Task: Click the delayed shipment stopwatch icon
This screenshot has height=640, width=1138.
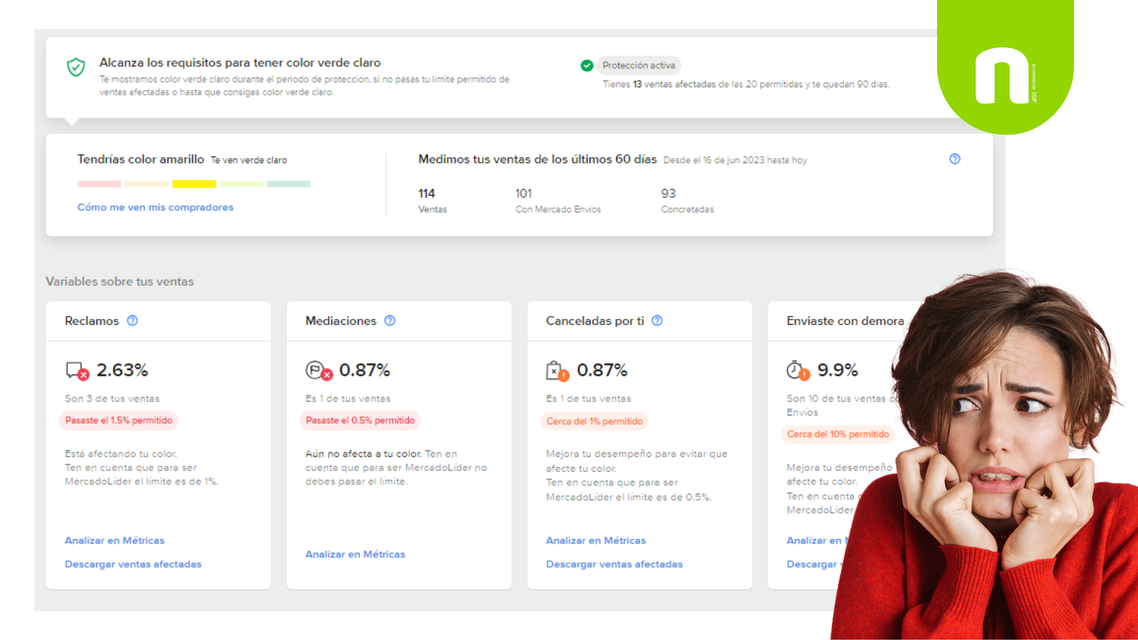Action: pyautogui.click(x=798, y=371)
